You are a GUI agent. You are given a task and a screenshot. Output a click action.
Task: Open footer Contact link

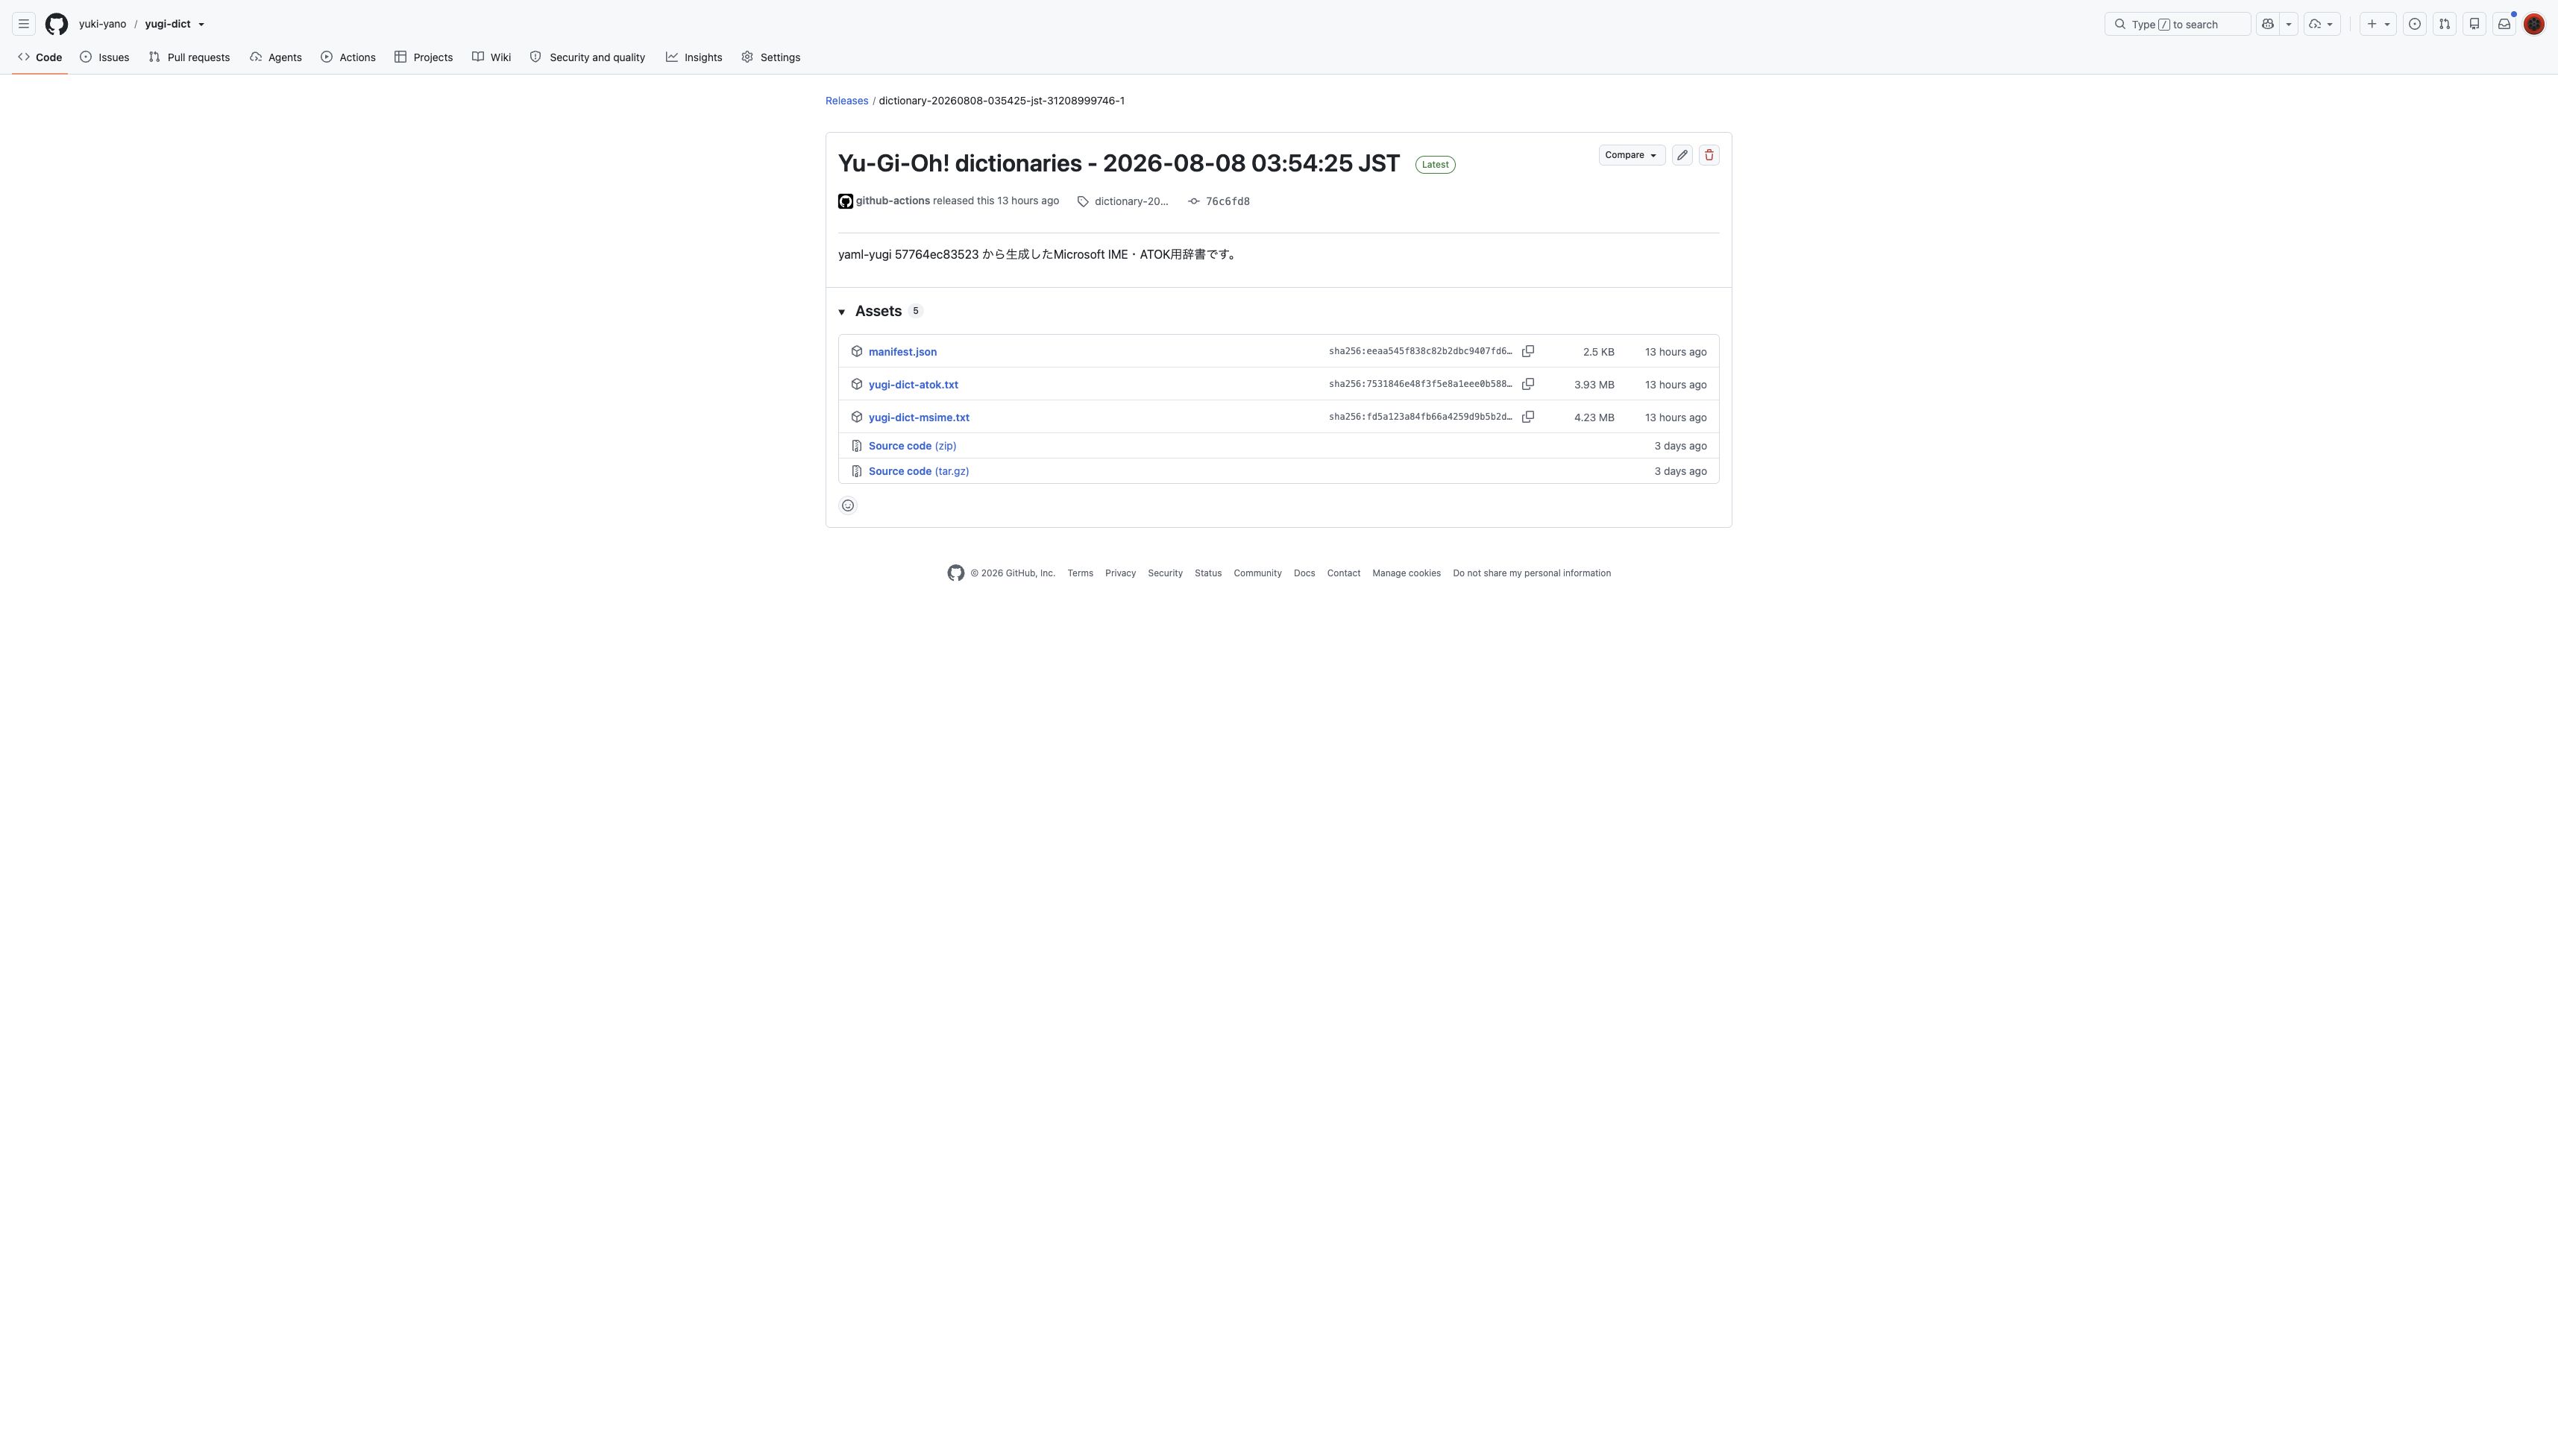[1343, 573]
